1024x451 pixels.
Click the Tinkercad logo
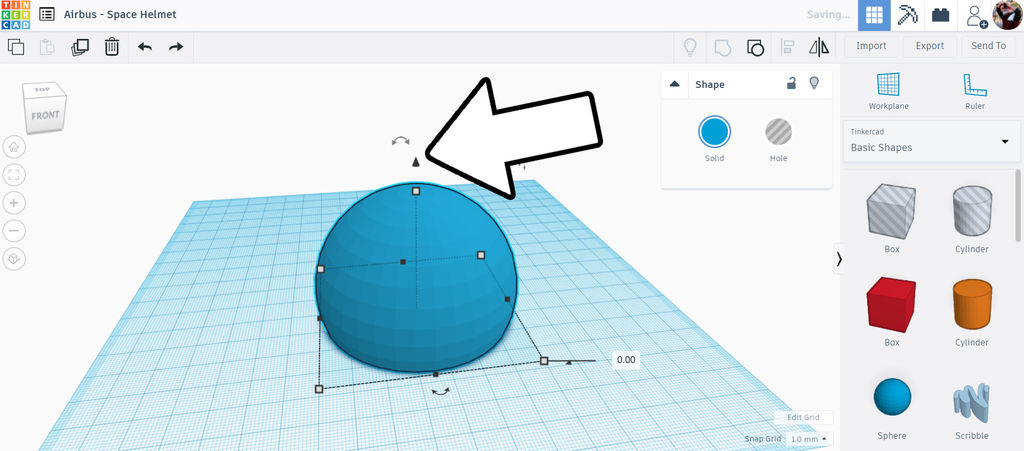click(16, 15)
